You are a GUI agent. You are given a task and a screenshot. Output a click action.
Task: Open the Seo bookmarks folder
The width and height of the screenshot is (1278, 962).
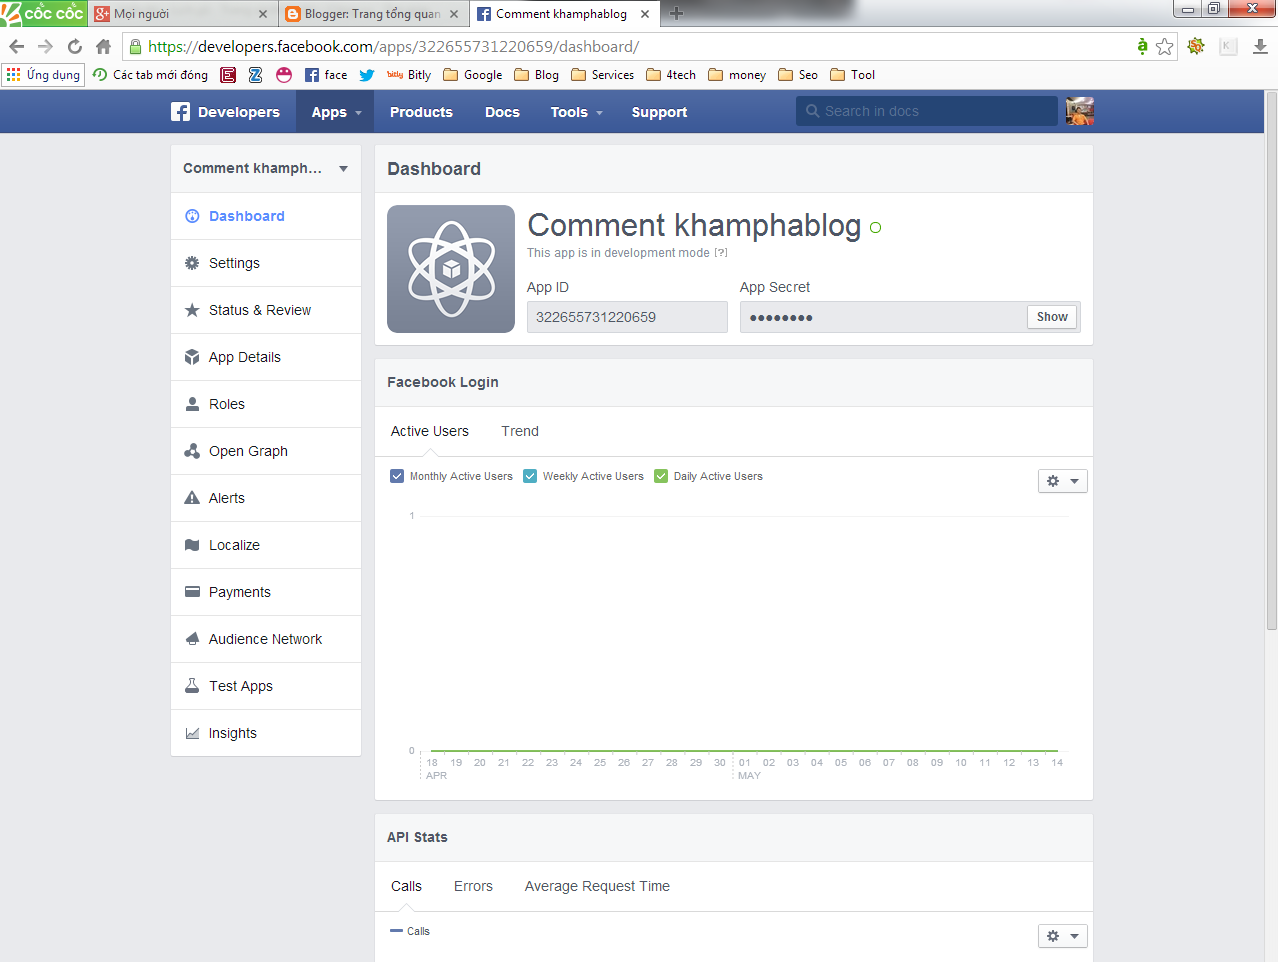pyautogui.click(x=798, y=75)
